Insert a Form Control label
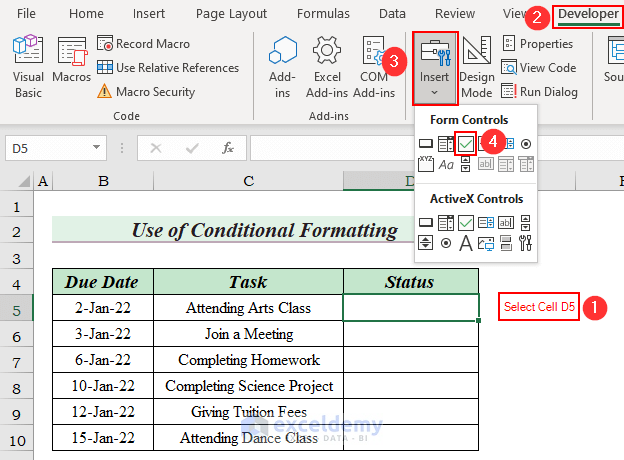624x460 pixels. tap(446, 164)
